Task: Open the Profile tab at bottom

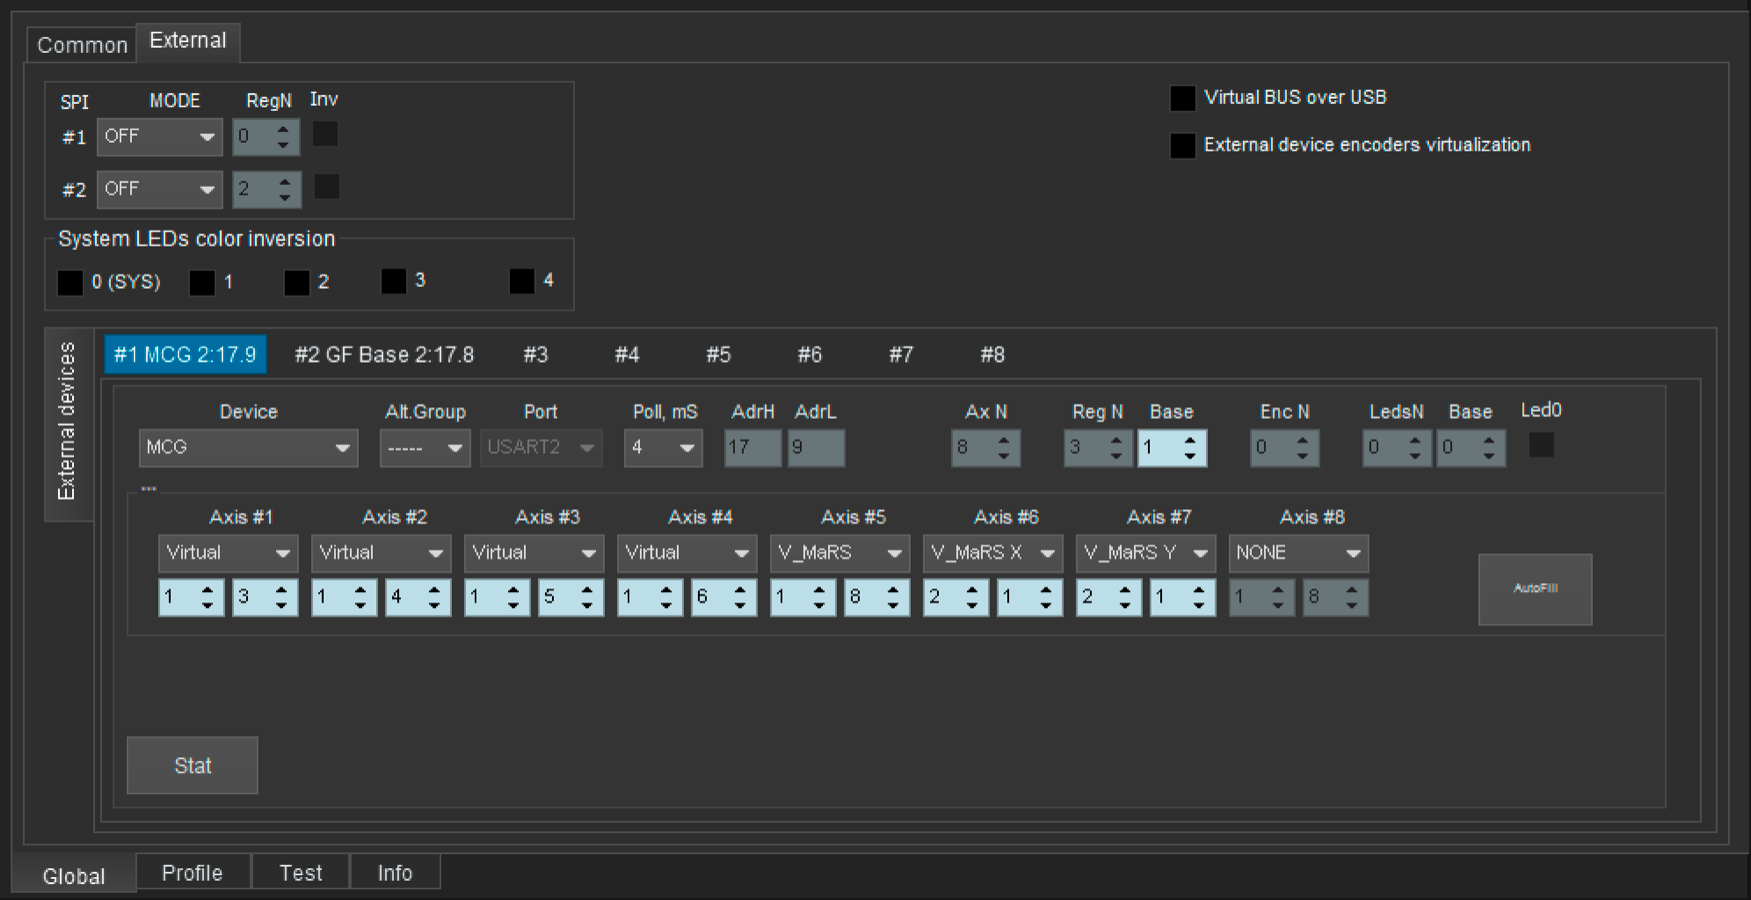Action: pyautogui.click(x=192, y=873)
